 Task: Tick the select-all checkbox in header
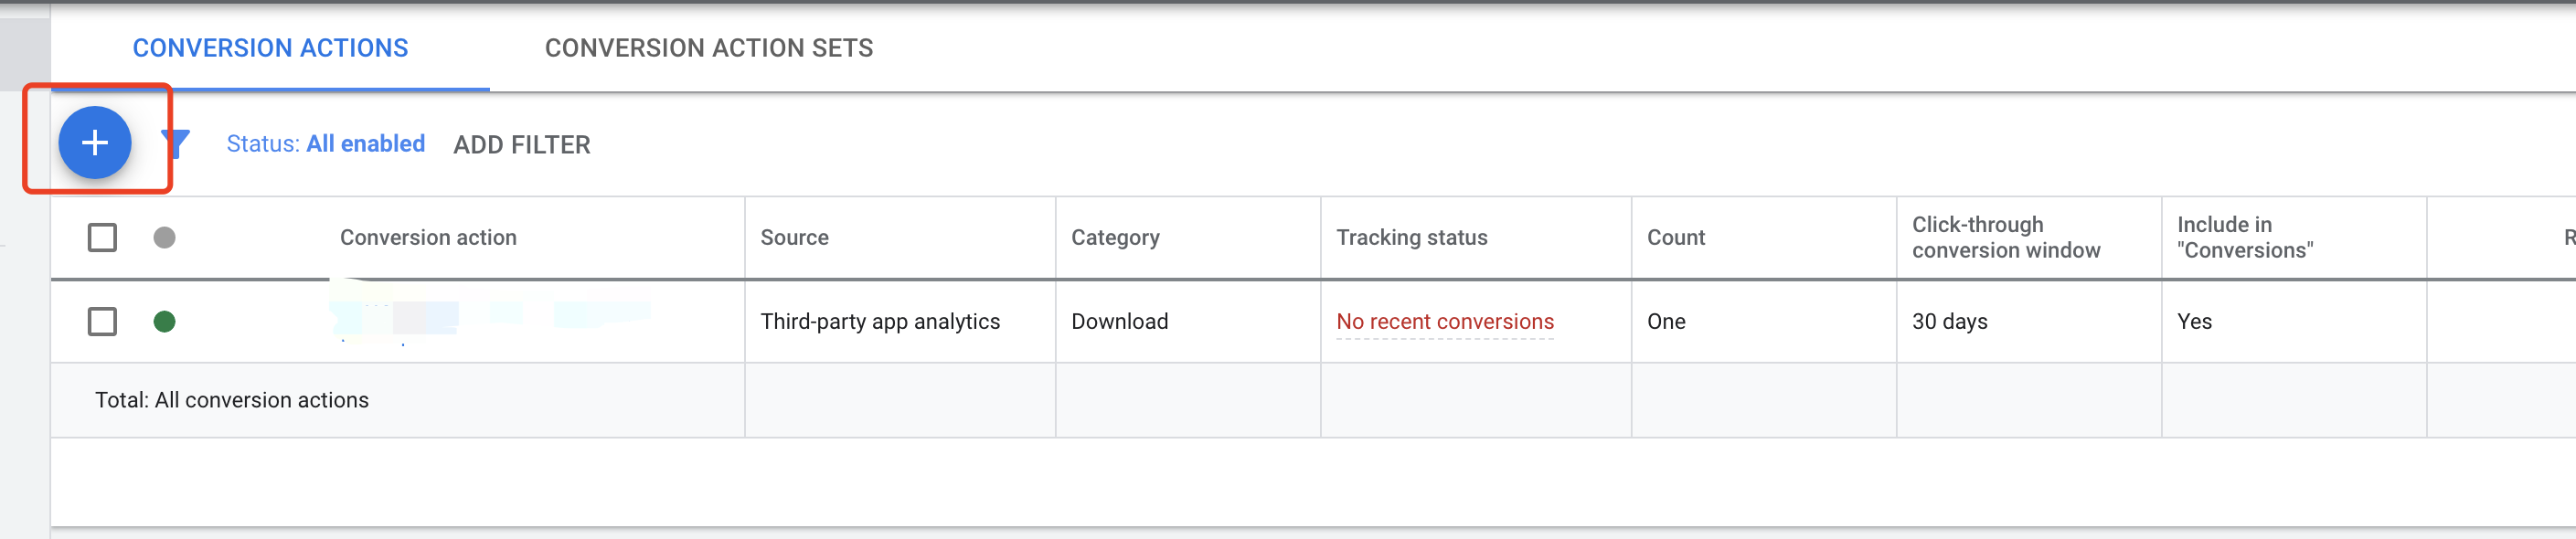[102, 238]
